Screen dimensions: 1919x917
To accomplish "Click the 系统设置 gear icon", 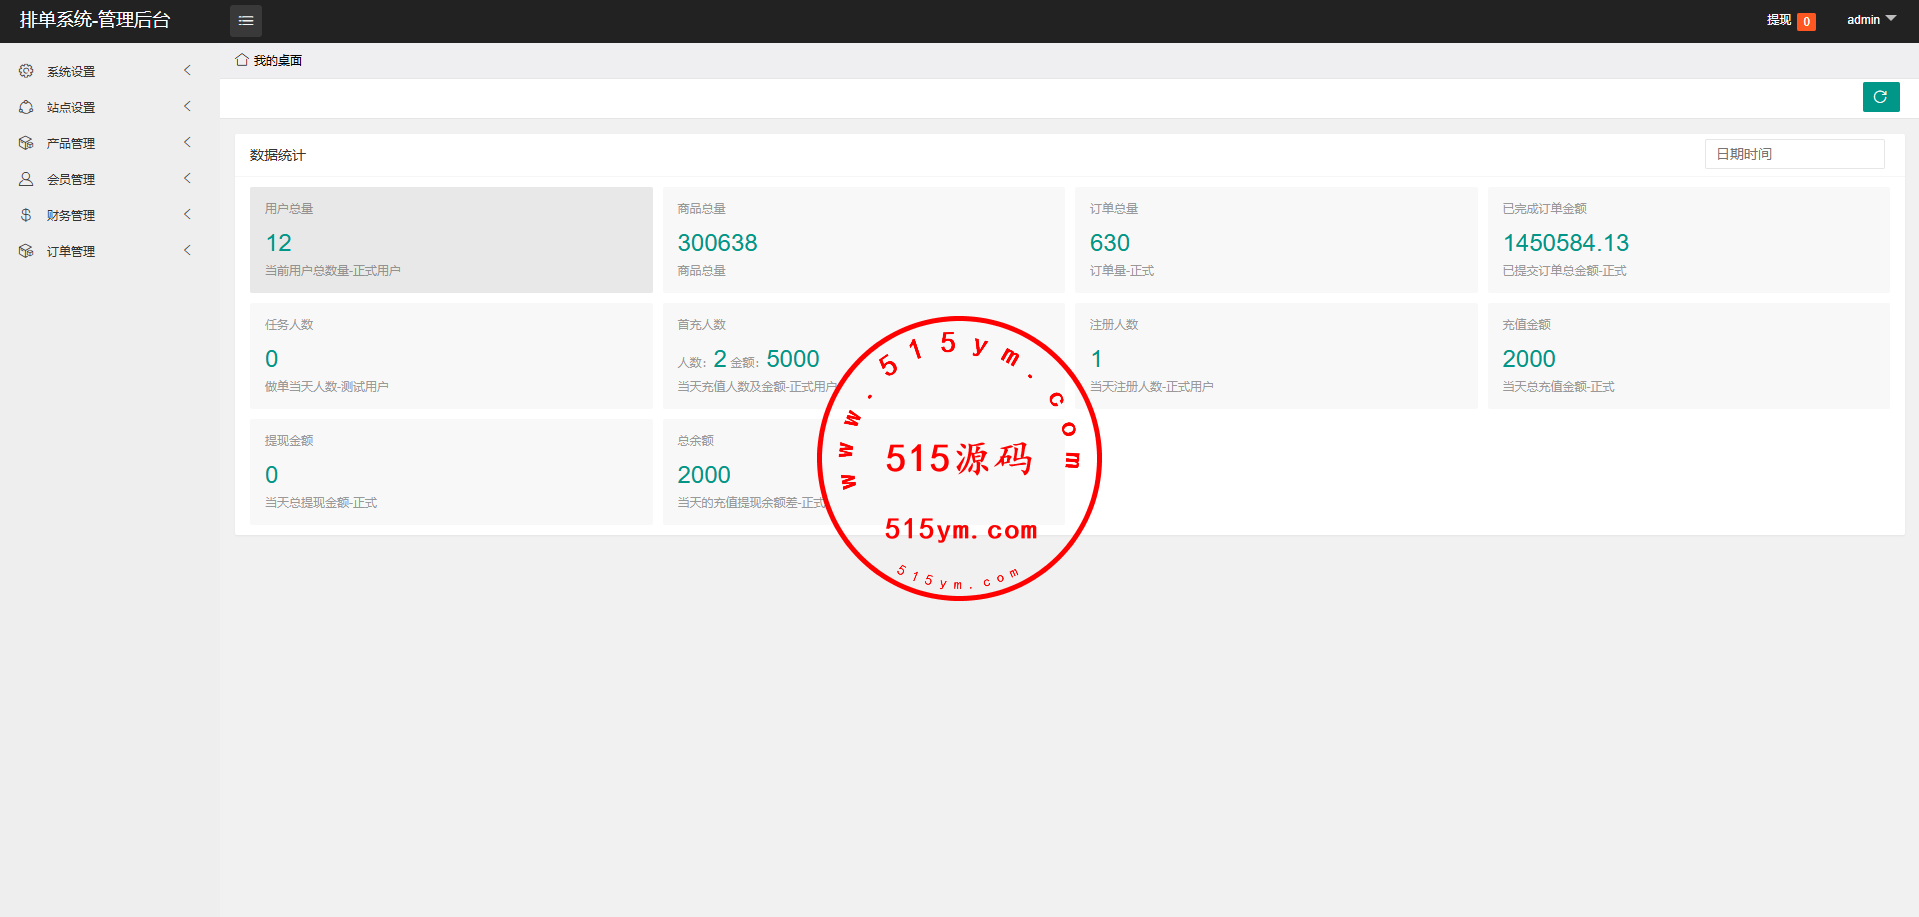I will point(26,71).
